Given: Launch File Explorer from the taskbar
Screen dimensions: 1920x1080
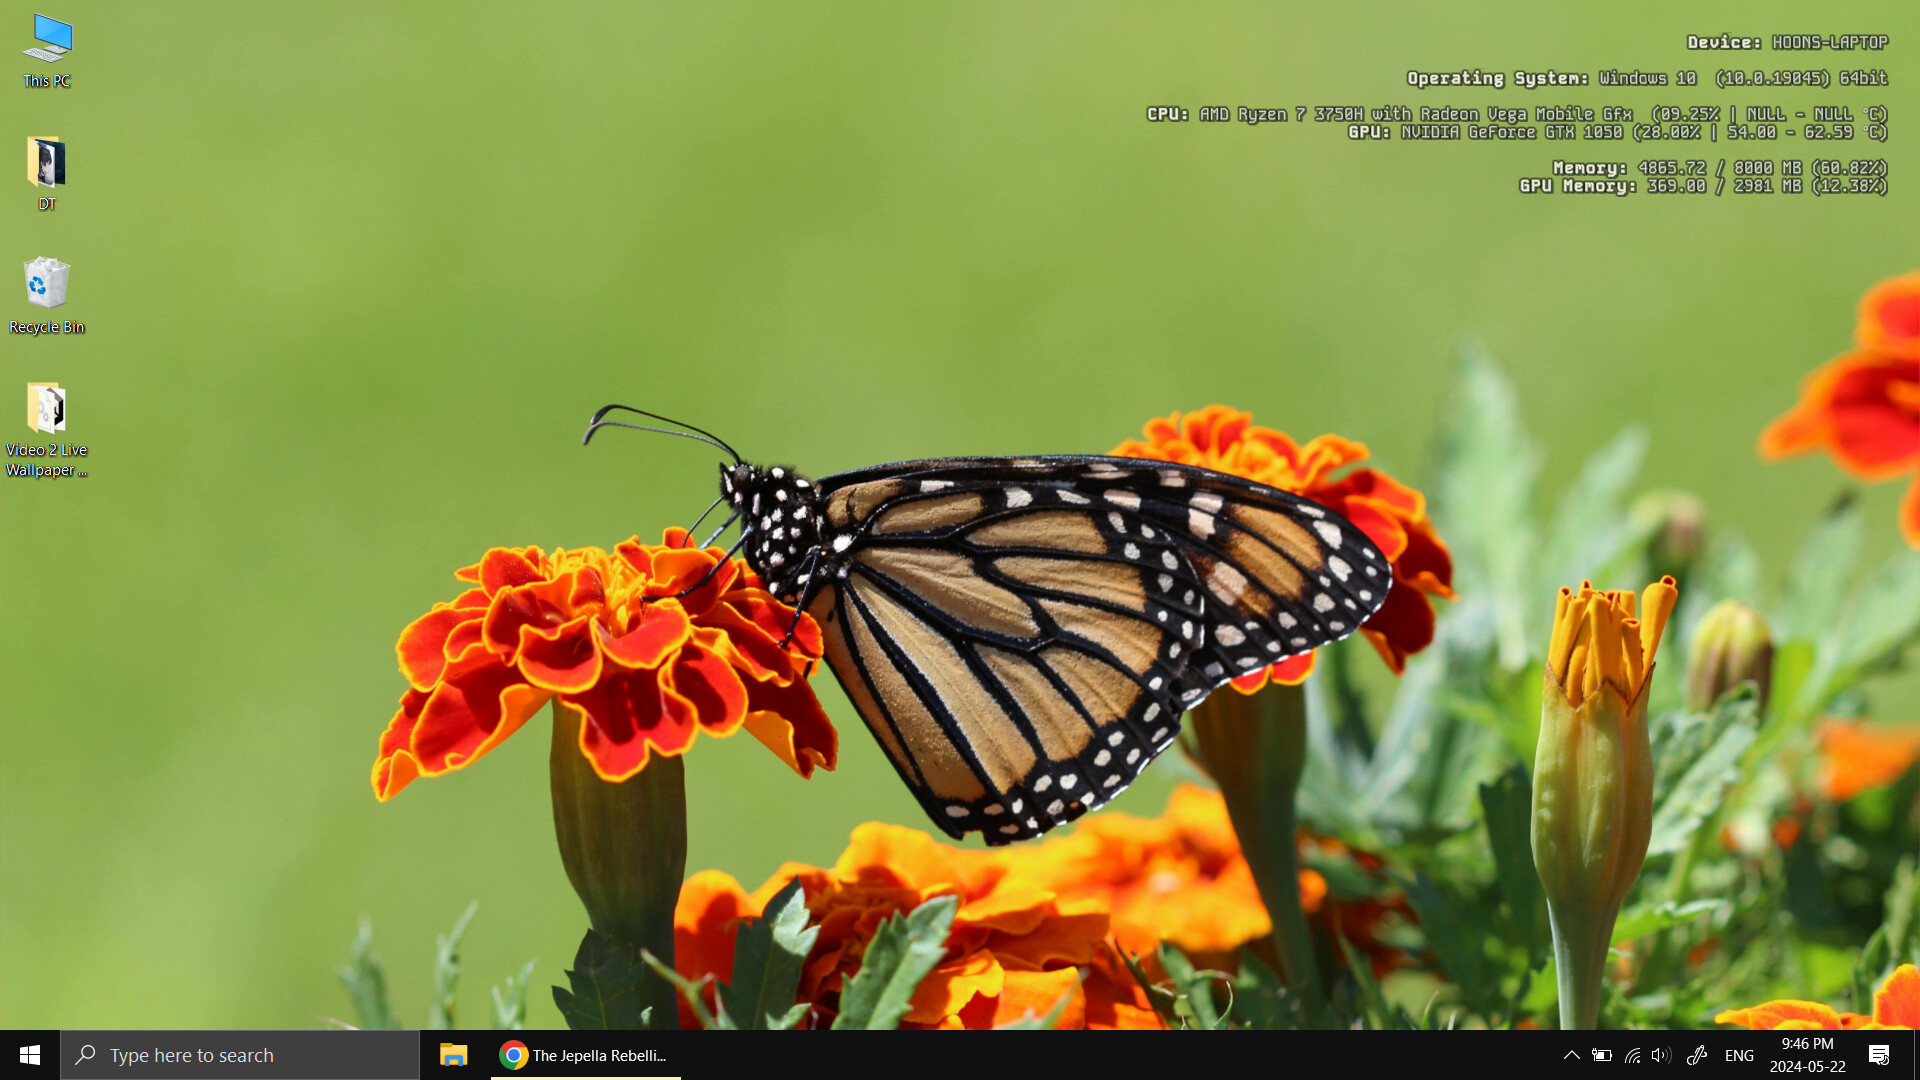Looking at the screenshot, I should click(x=453, y=1055).
